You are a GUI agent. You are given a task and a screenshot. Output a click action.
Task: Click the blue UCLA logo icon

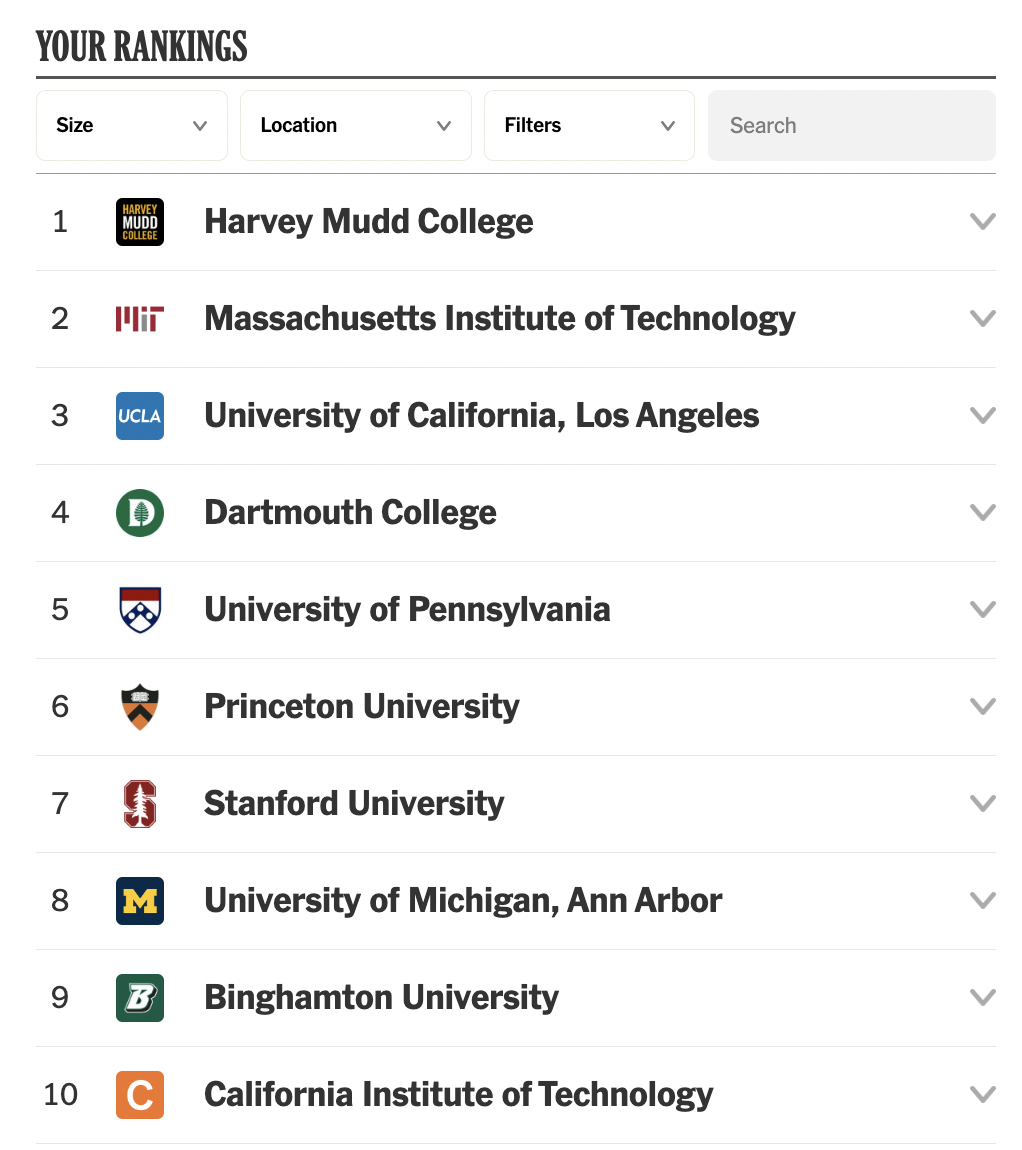click(x=140, y=416)
